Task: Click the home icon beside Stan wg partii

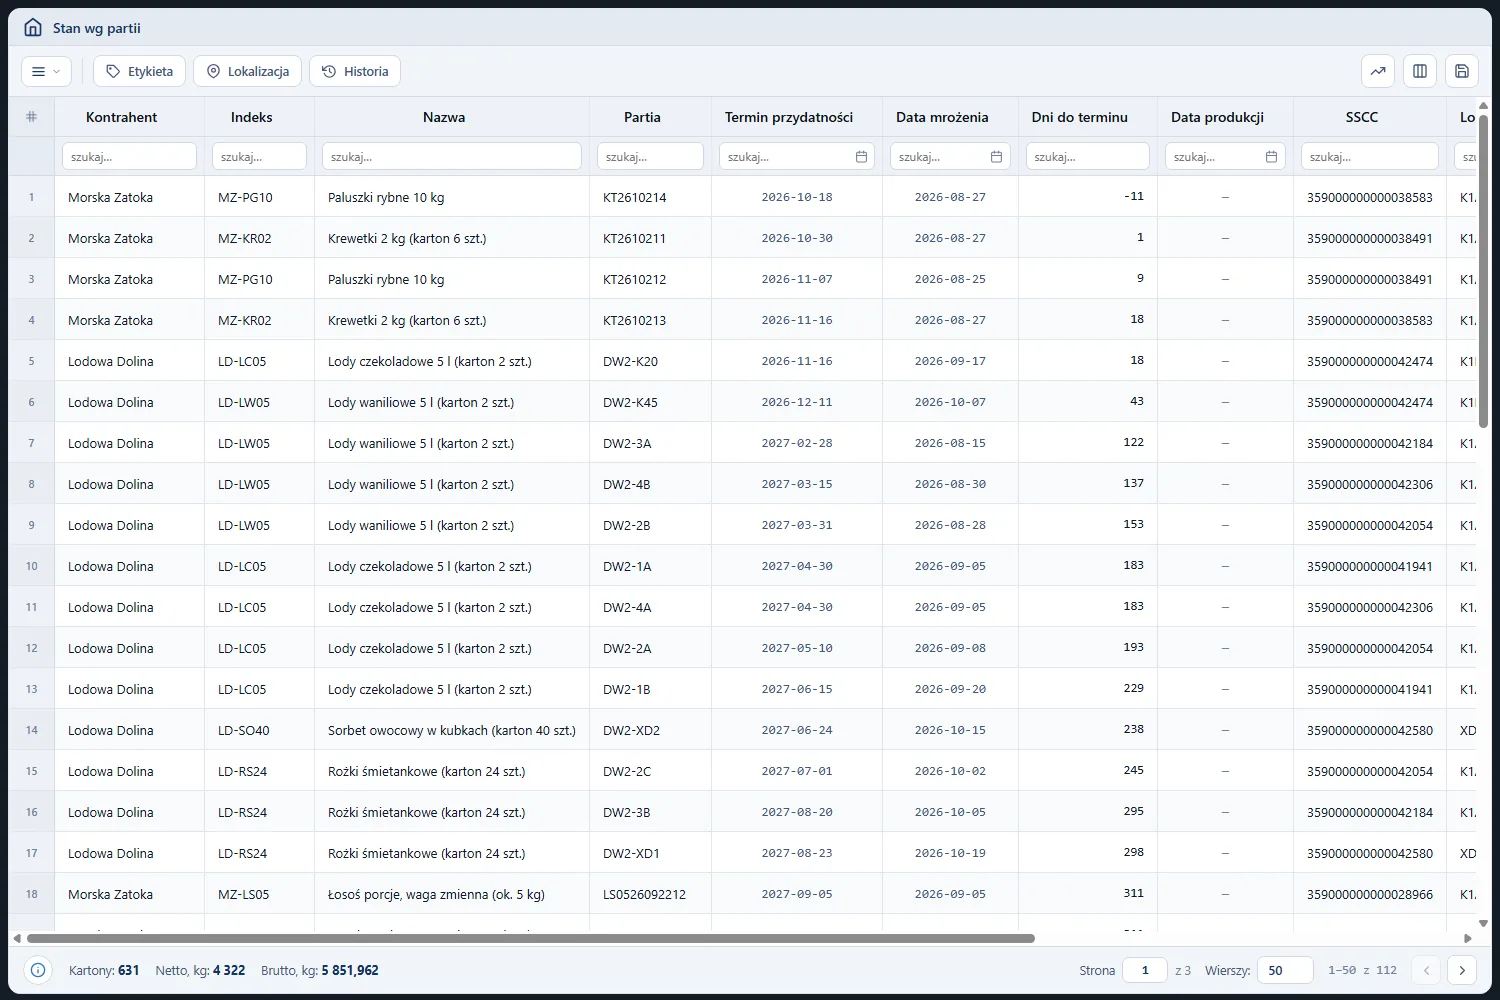Action: point(33,28)
